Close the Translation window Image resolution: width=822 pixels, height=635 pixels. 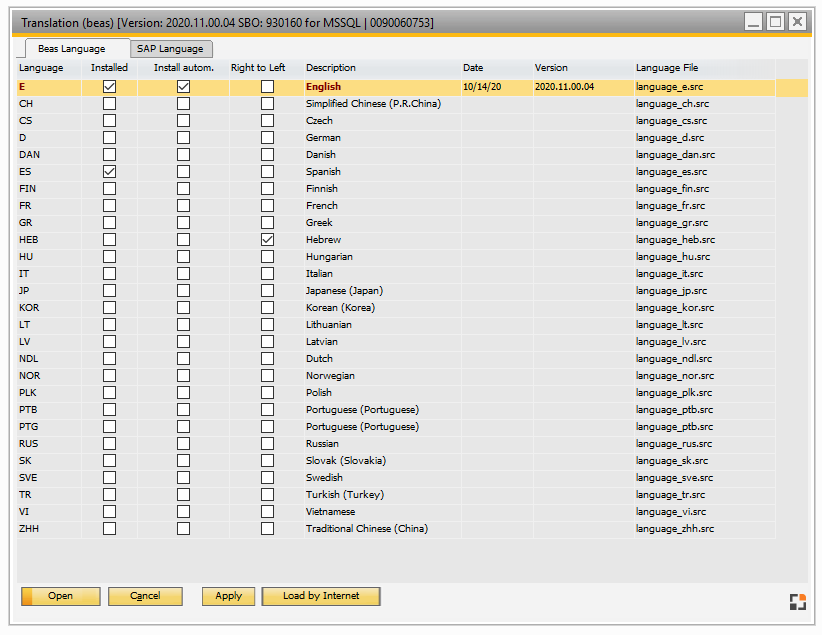click(x=797, y=22)
